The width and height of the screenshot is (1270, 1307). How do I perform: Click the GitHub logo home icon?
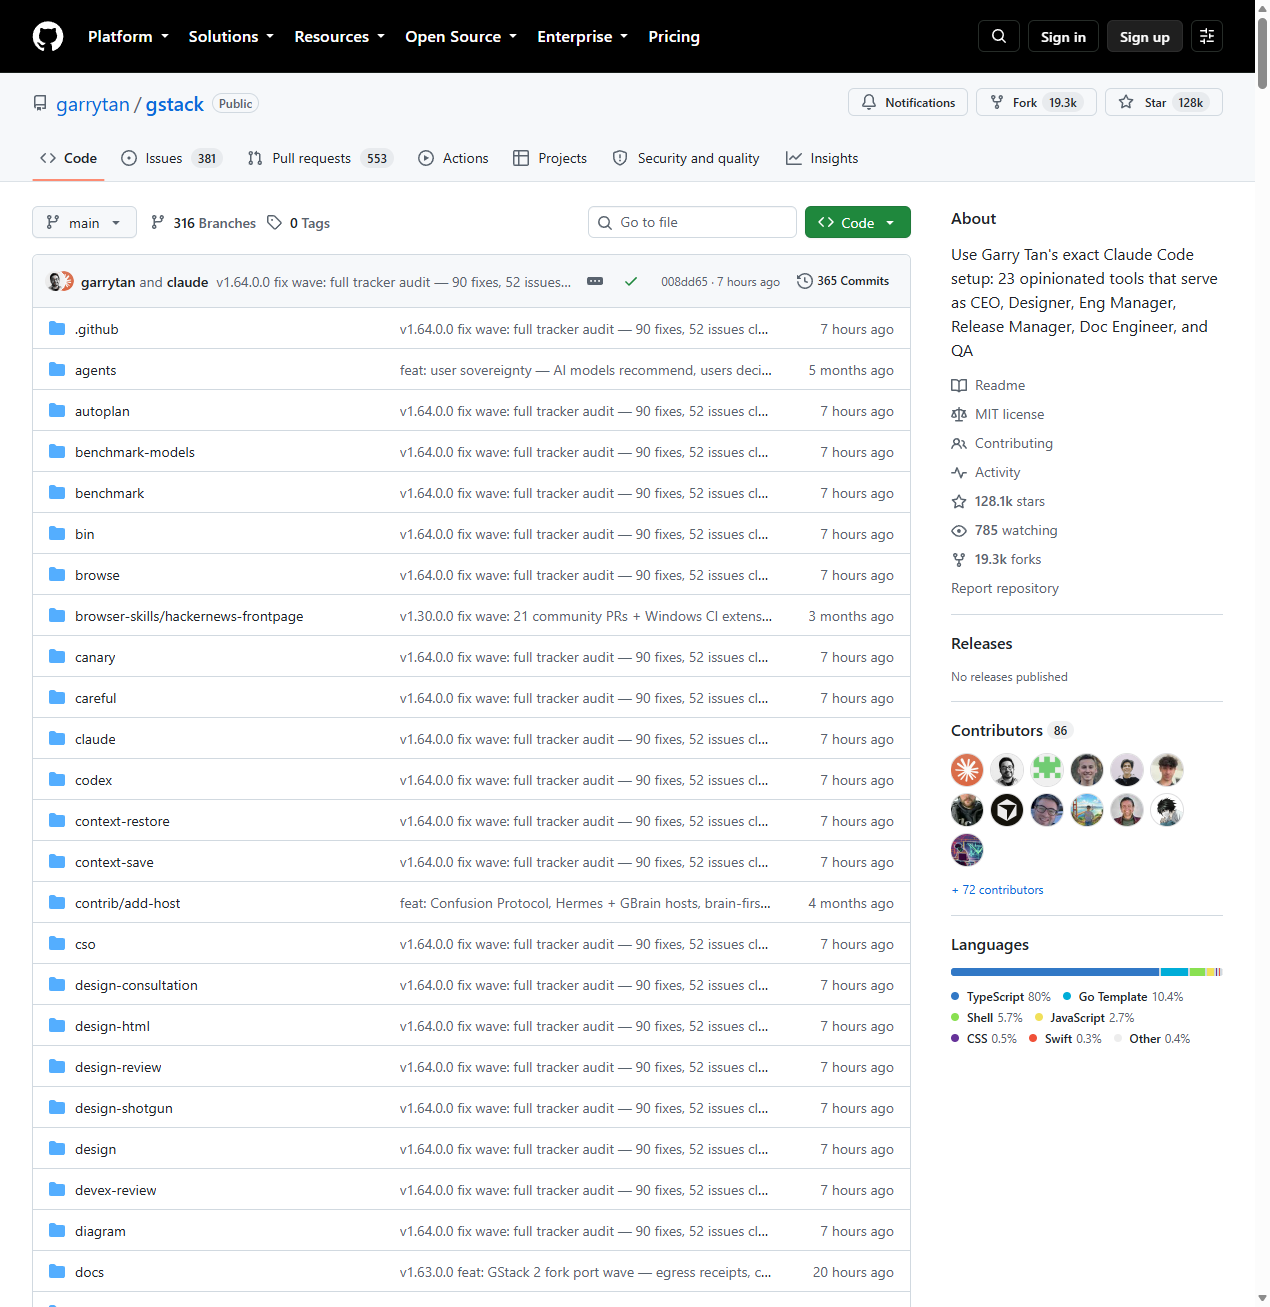pyautogui.click(x=48, y=36)
